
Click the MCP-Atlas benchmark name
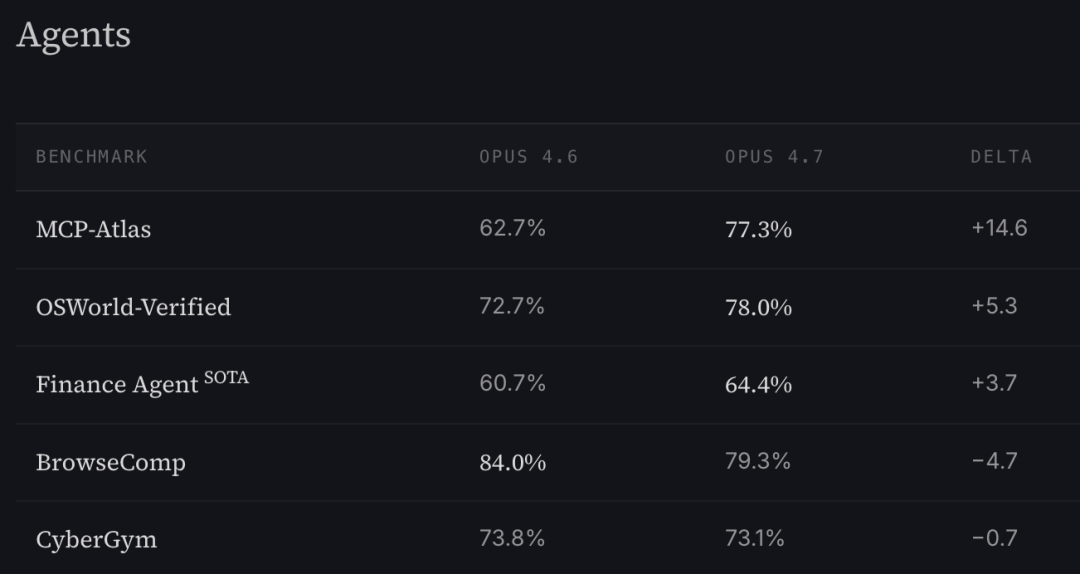(x=93, y=229)
